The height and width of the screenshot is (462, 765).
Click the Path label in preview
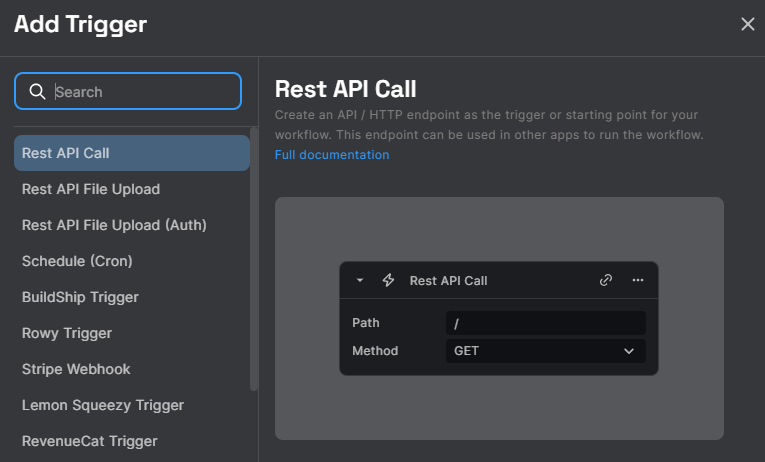coord(365,323)
